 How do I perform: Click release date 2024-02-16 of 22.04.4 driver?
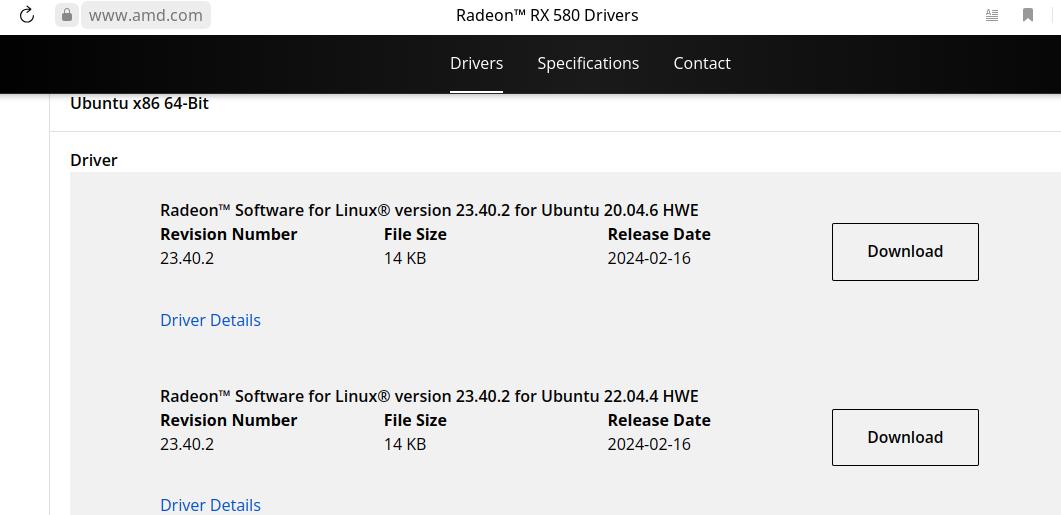click(x=649, y=444)
